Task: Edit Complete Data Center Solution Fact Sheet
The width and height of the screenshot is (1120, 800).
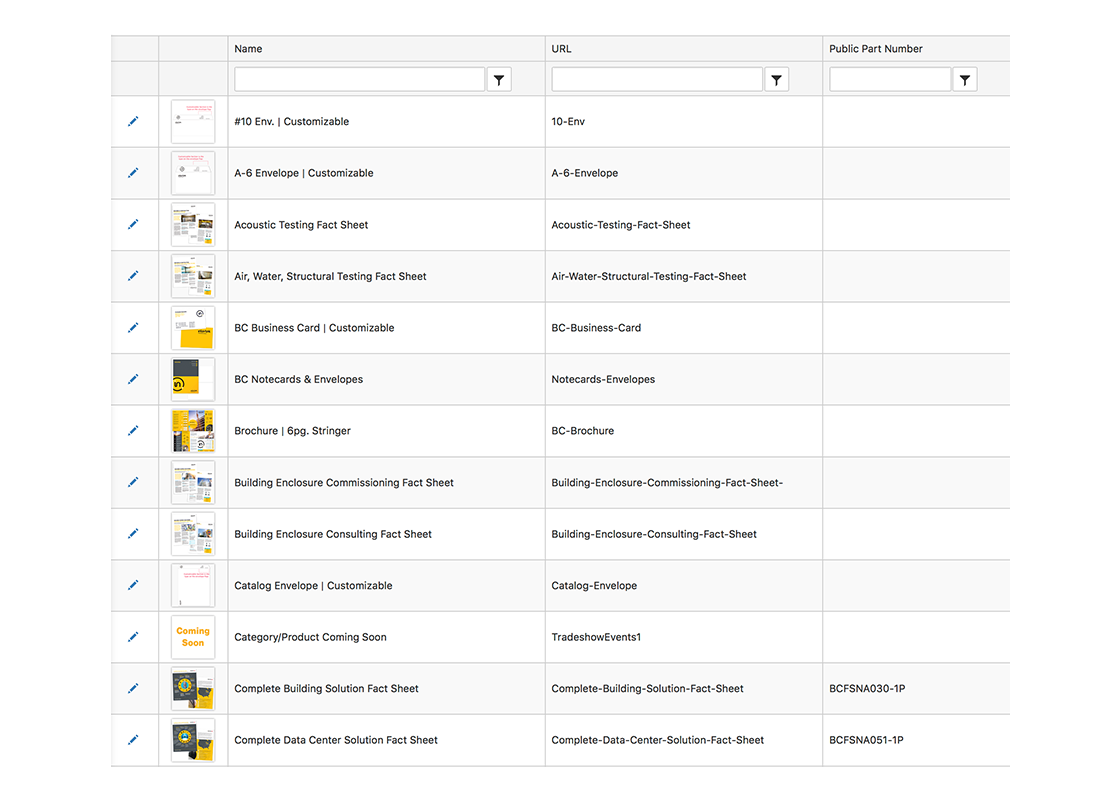Action: 133,740
